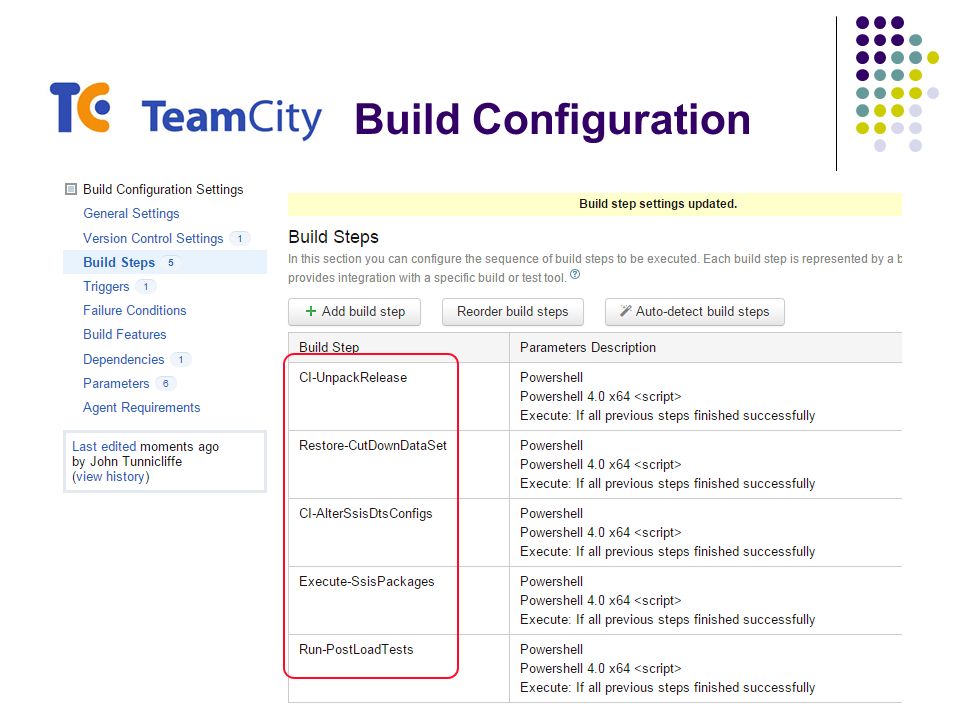Click the help question mark icon
The height and width of the screenshot is (720, 960).
pyautogui.click(x=575, y=274)
